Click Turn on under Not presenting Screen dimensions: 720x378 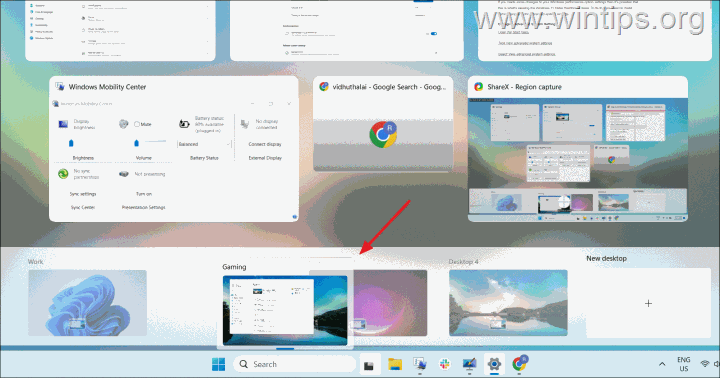[144, 194]
